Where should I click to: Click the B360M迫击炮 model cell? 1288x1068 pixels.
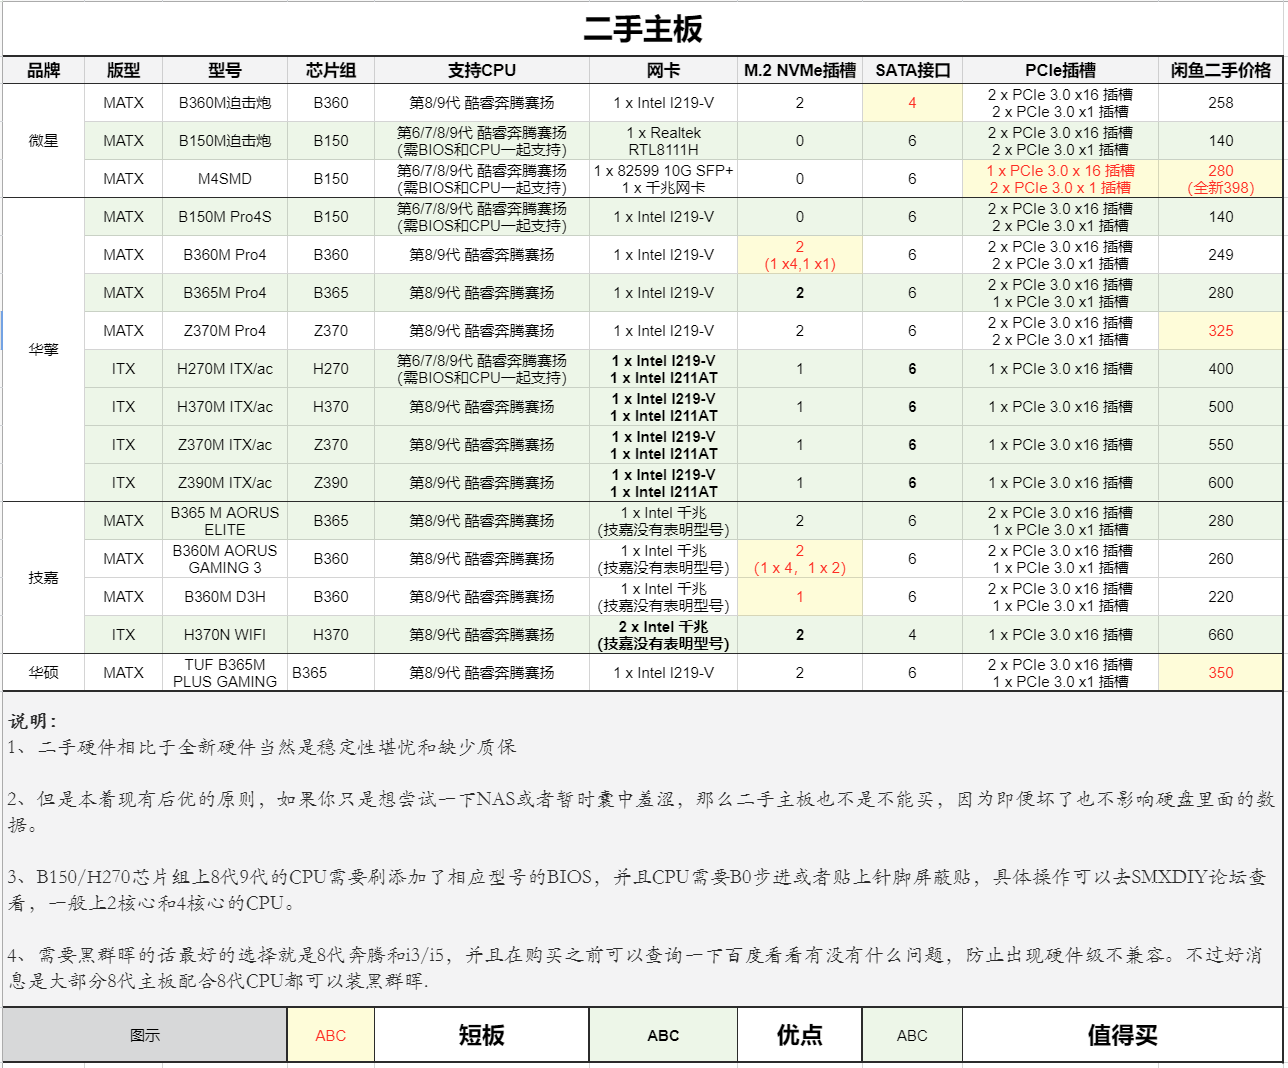coord(225,103)
